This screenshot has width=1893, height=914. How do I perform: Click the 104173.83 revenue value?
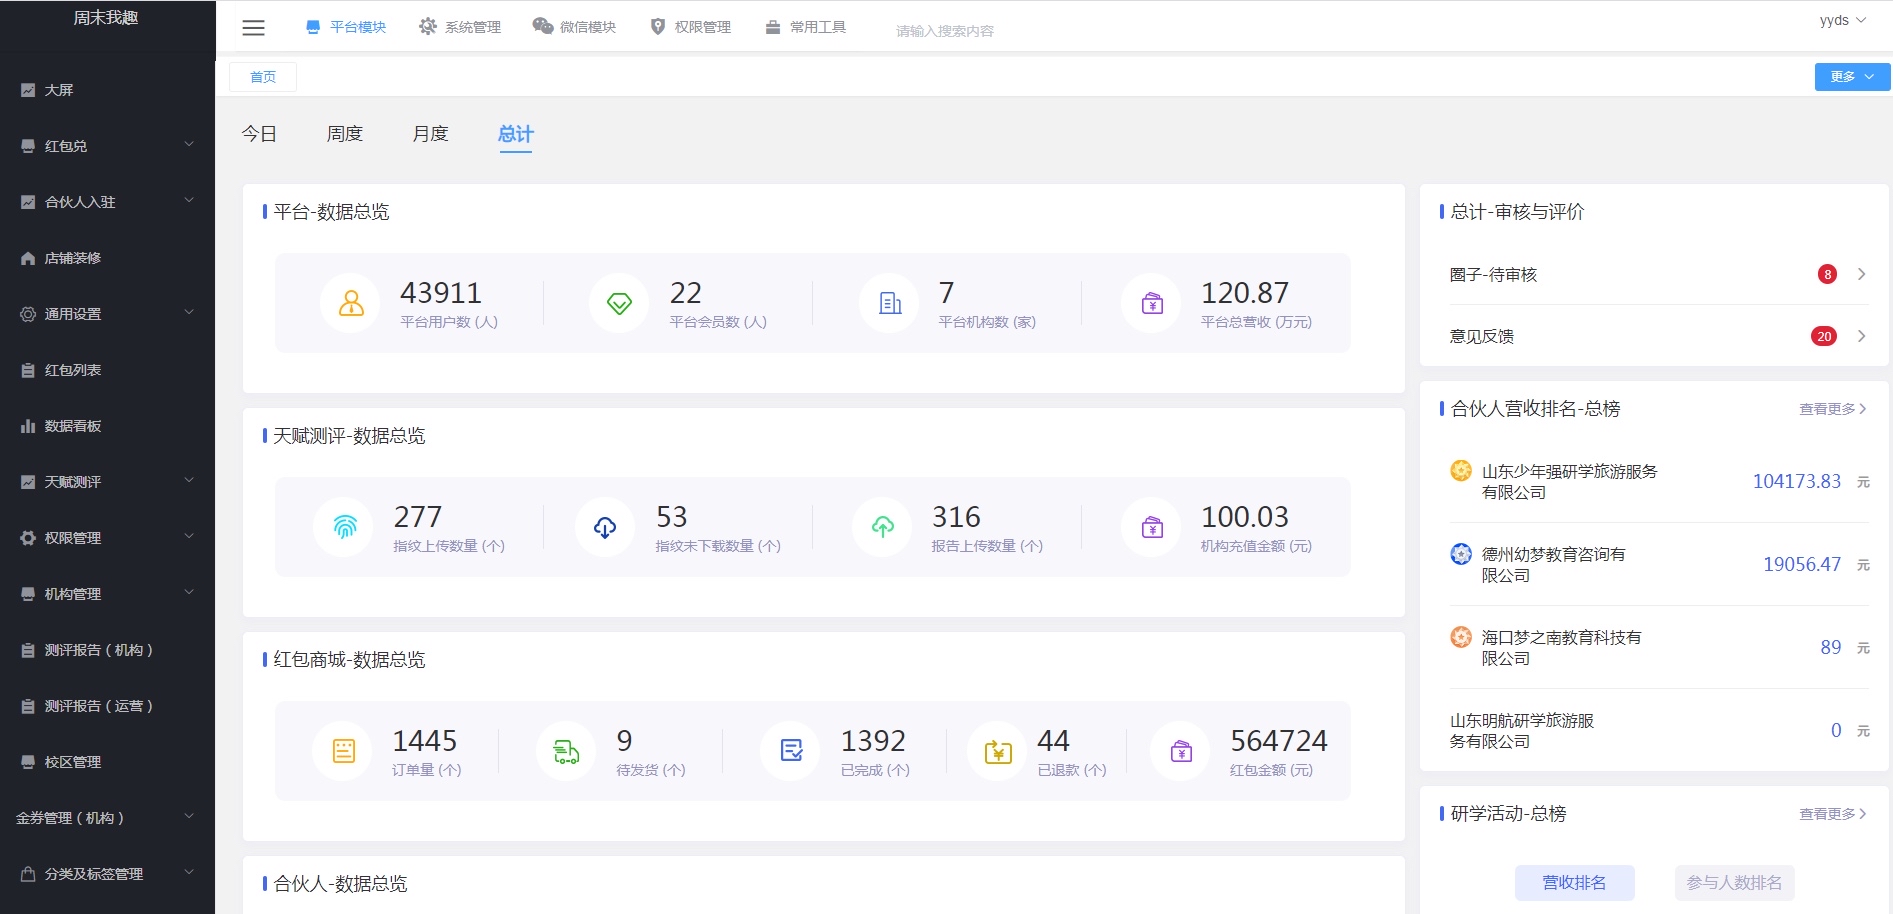[1796, 481]
